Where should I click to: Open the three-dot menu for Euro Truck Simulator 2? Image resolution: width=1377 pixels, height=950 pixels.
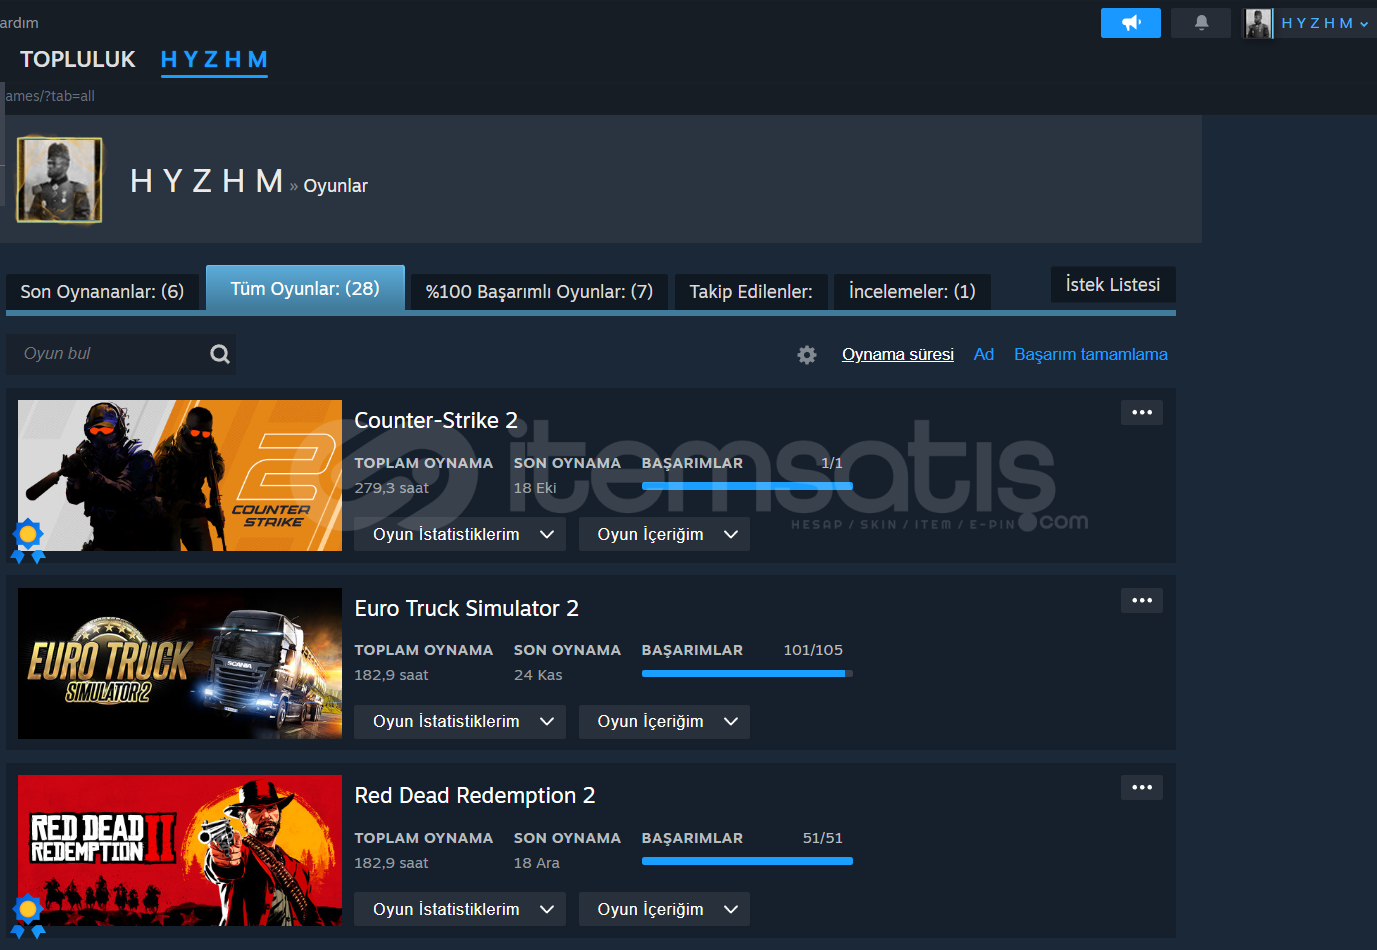[x=1142, y=601]
